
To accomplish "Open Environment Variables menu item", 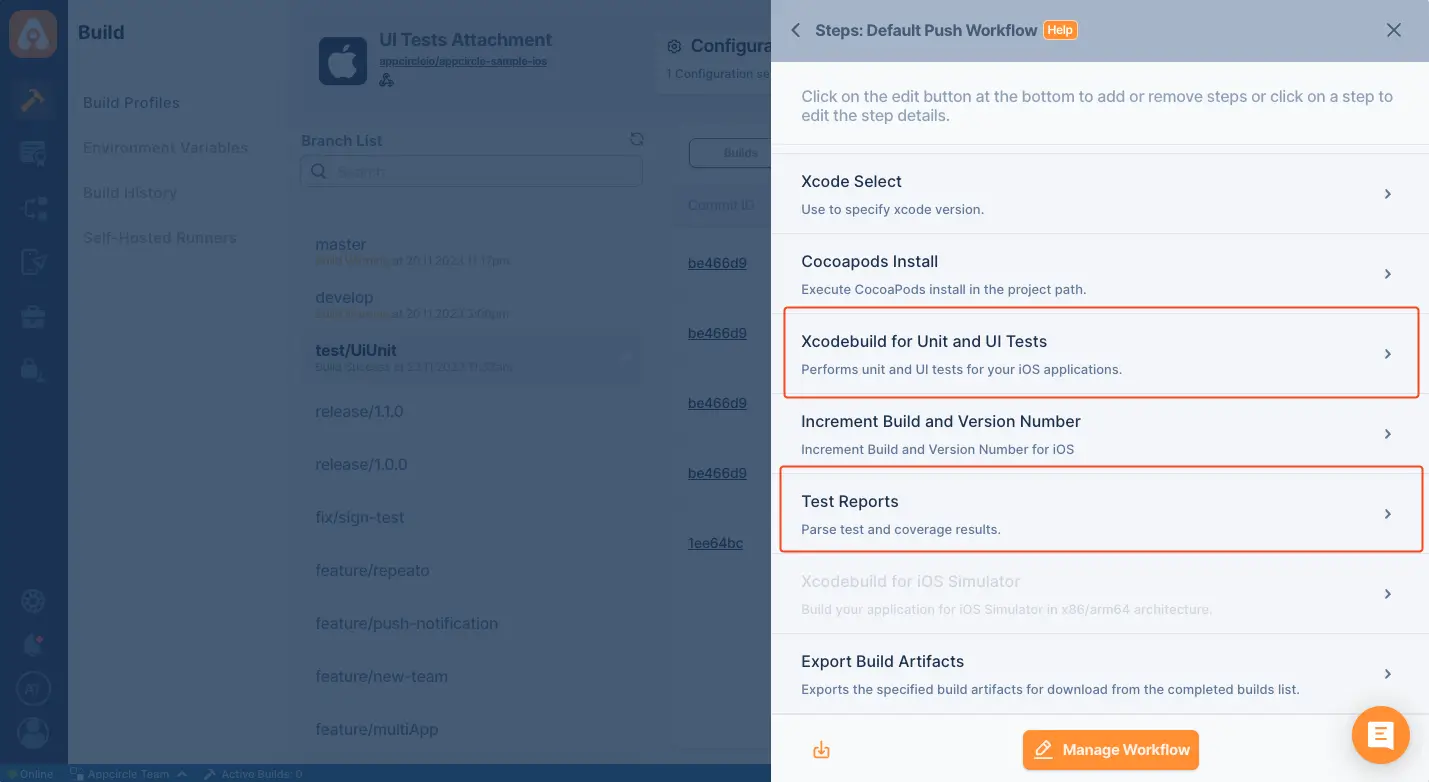I will pos(165,147).
